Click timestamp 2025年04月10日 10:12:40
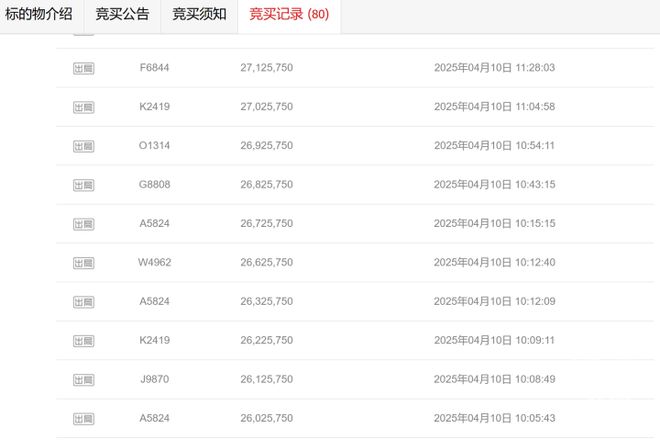Image resolution: width=660 pixels, height=440 pixels. (495, 262)
